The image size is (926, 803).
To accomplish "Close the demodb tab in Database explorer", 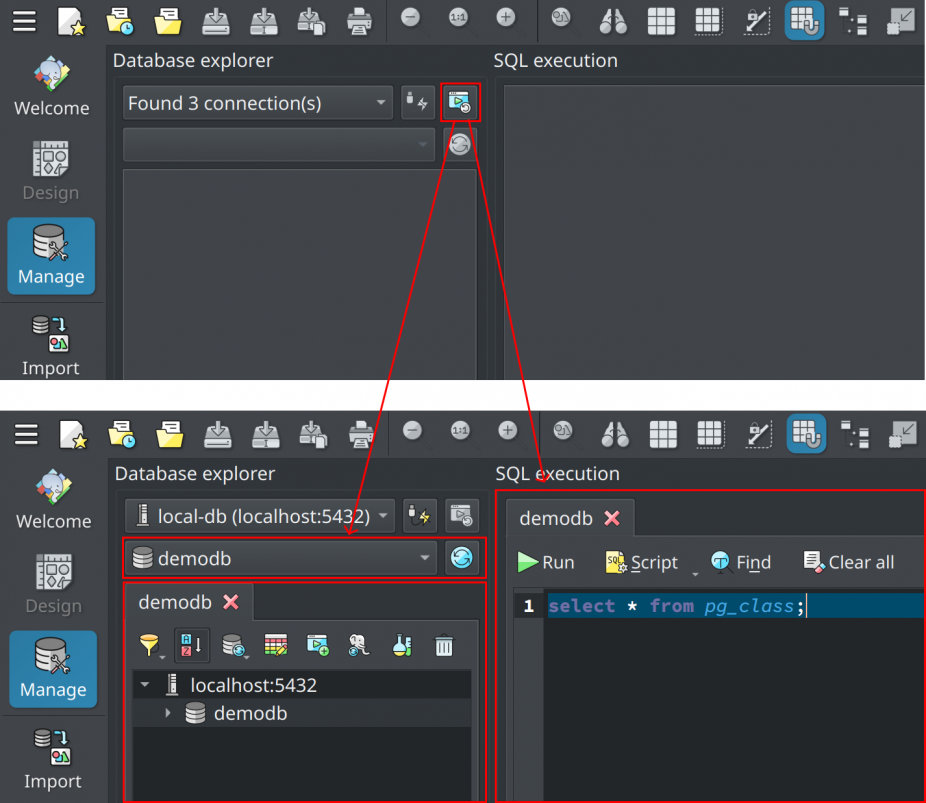I will pyautogui.click(x=231, y=602).
